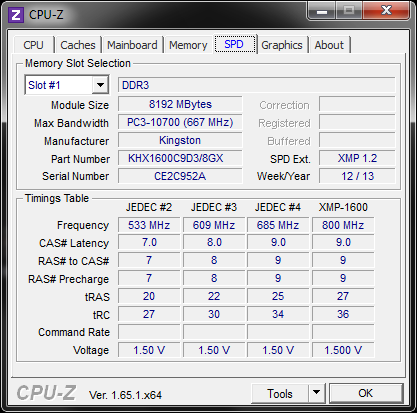
Task: Click the JEDEC #4 tRAS value 25
Action: click(x=278, y=296)
